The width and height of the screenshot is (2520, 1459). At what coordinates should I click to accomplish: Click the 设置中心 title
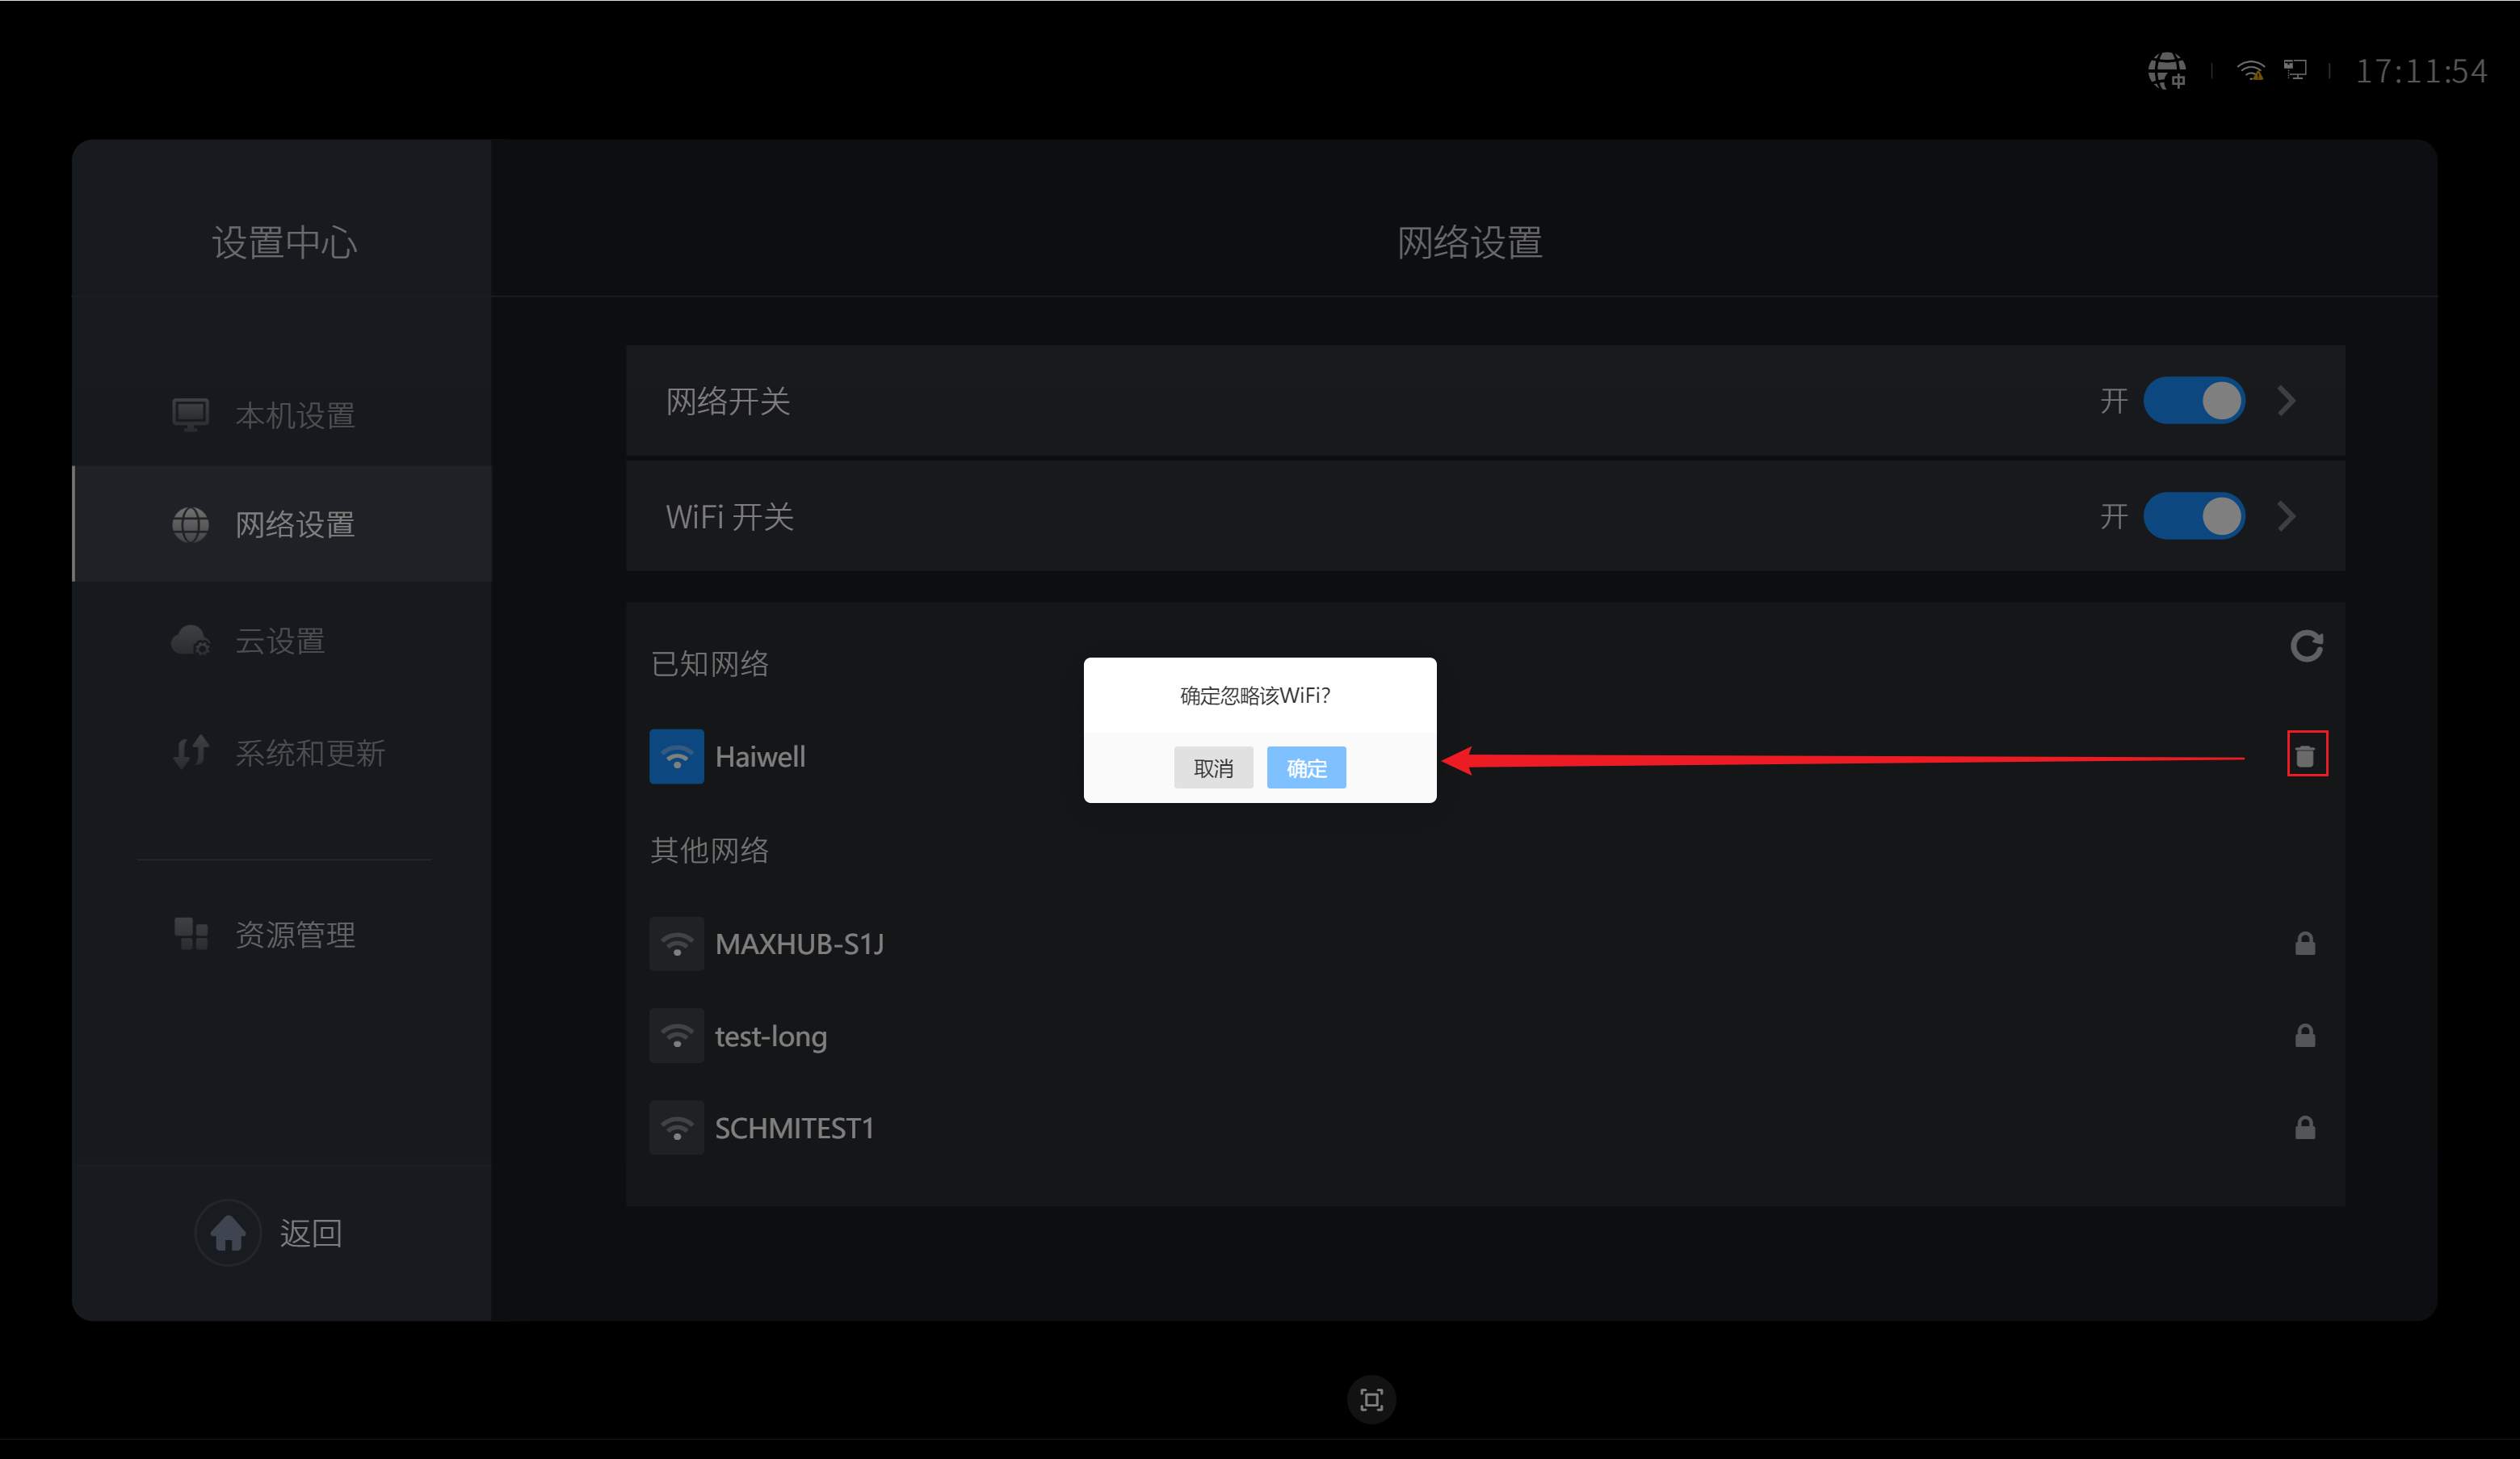tap(284, 242)
